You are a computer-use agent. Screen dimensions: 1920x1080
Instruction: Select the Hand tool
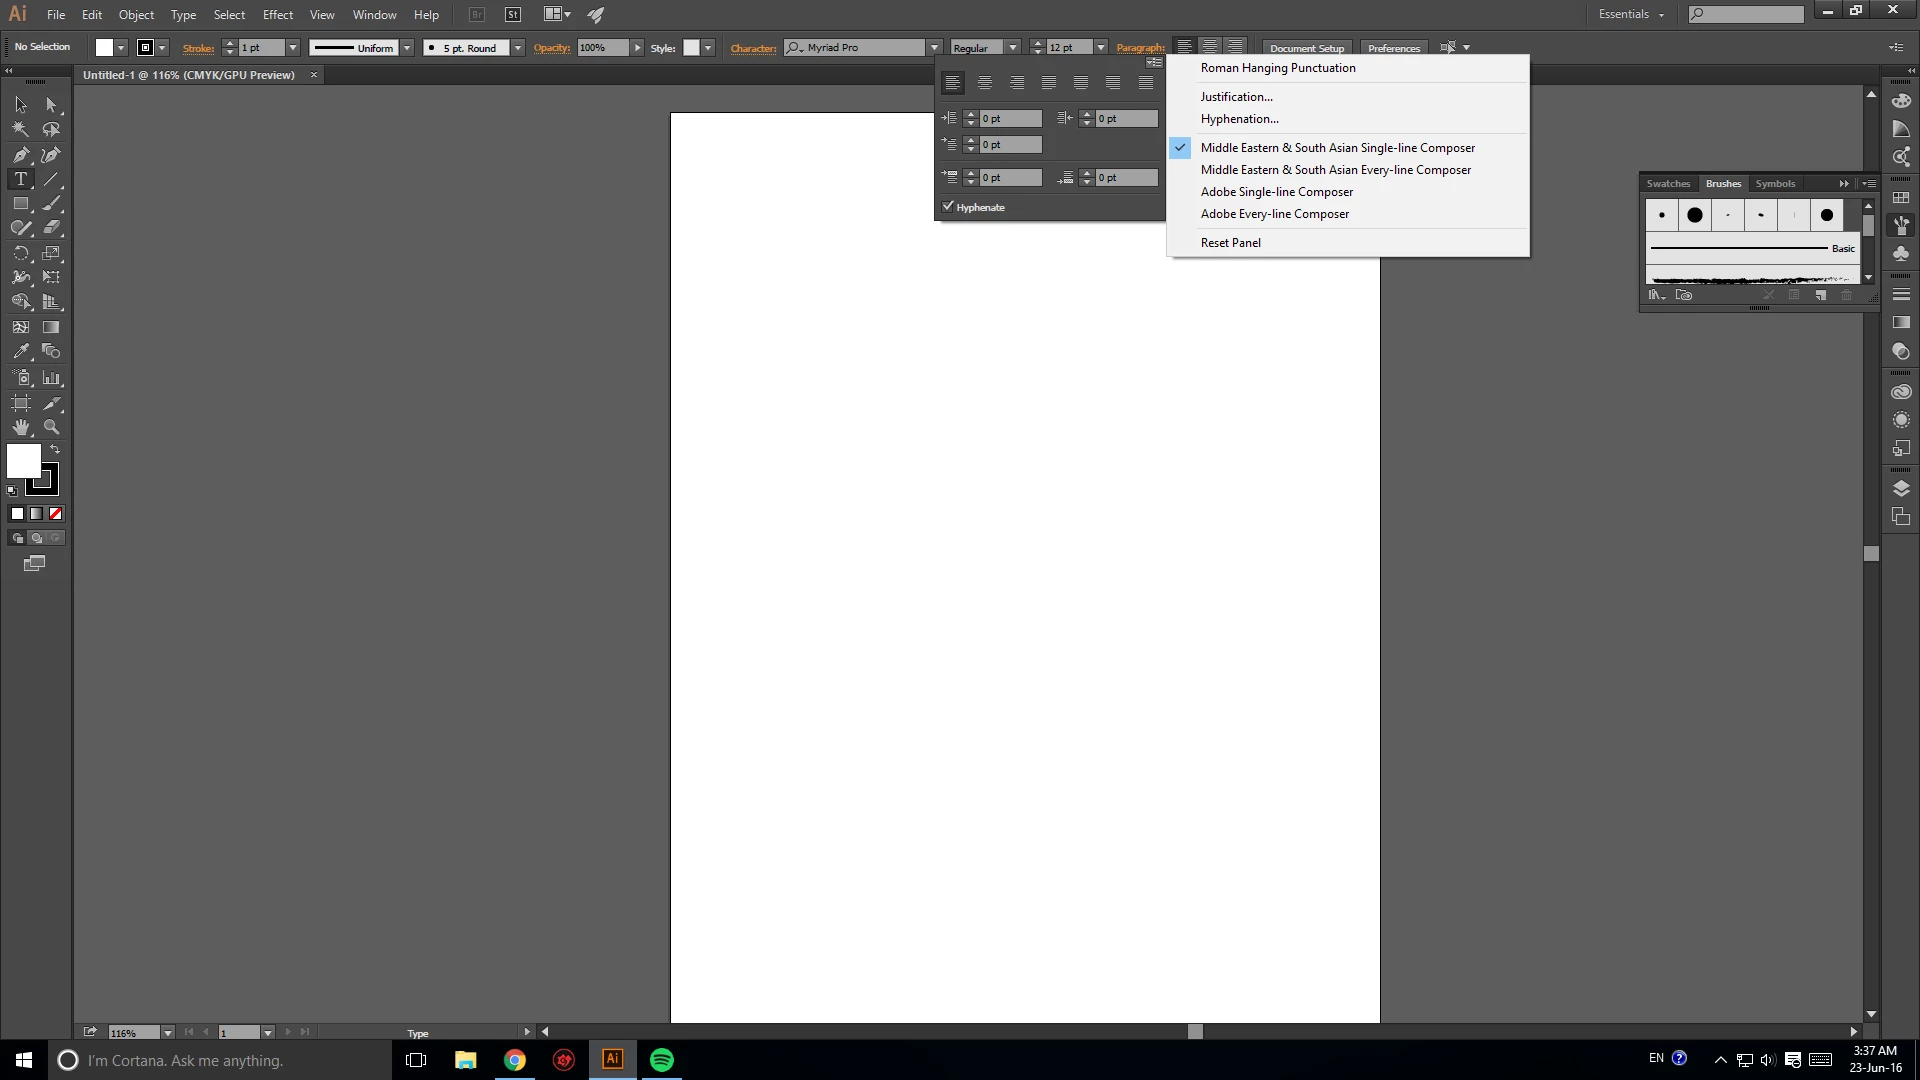[20, 427]
